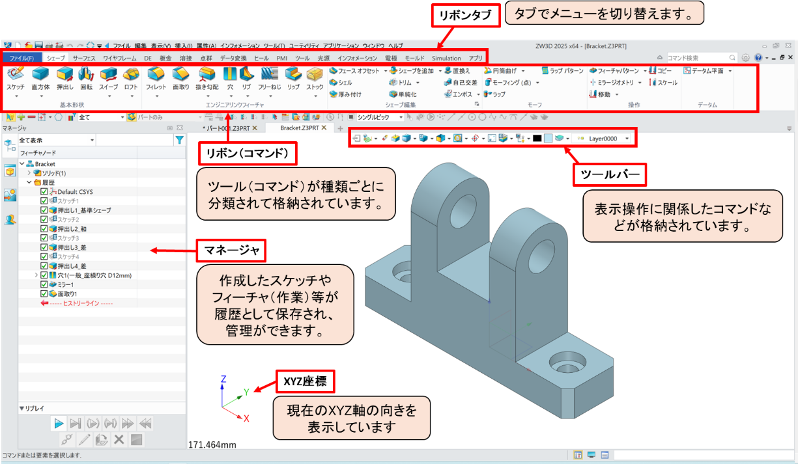Click the replay play button
The image size is (798, 464).
59,423
